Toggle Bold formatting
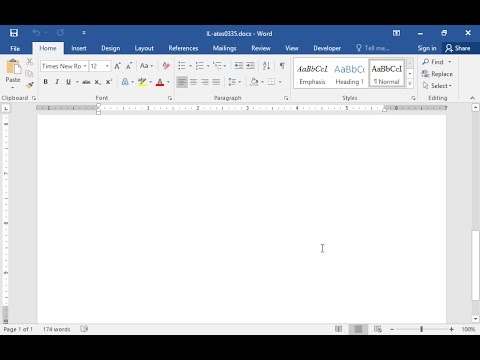Image resolution: width=480 pixels, height=360 pixels. coord(46,82)
